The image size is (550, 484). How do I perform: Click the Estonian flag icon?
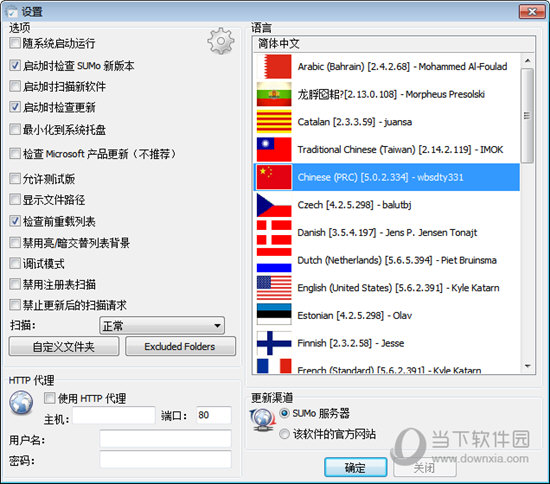click(x=274, y=315)
